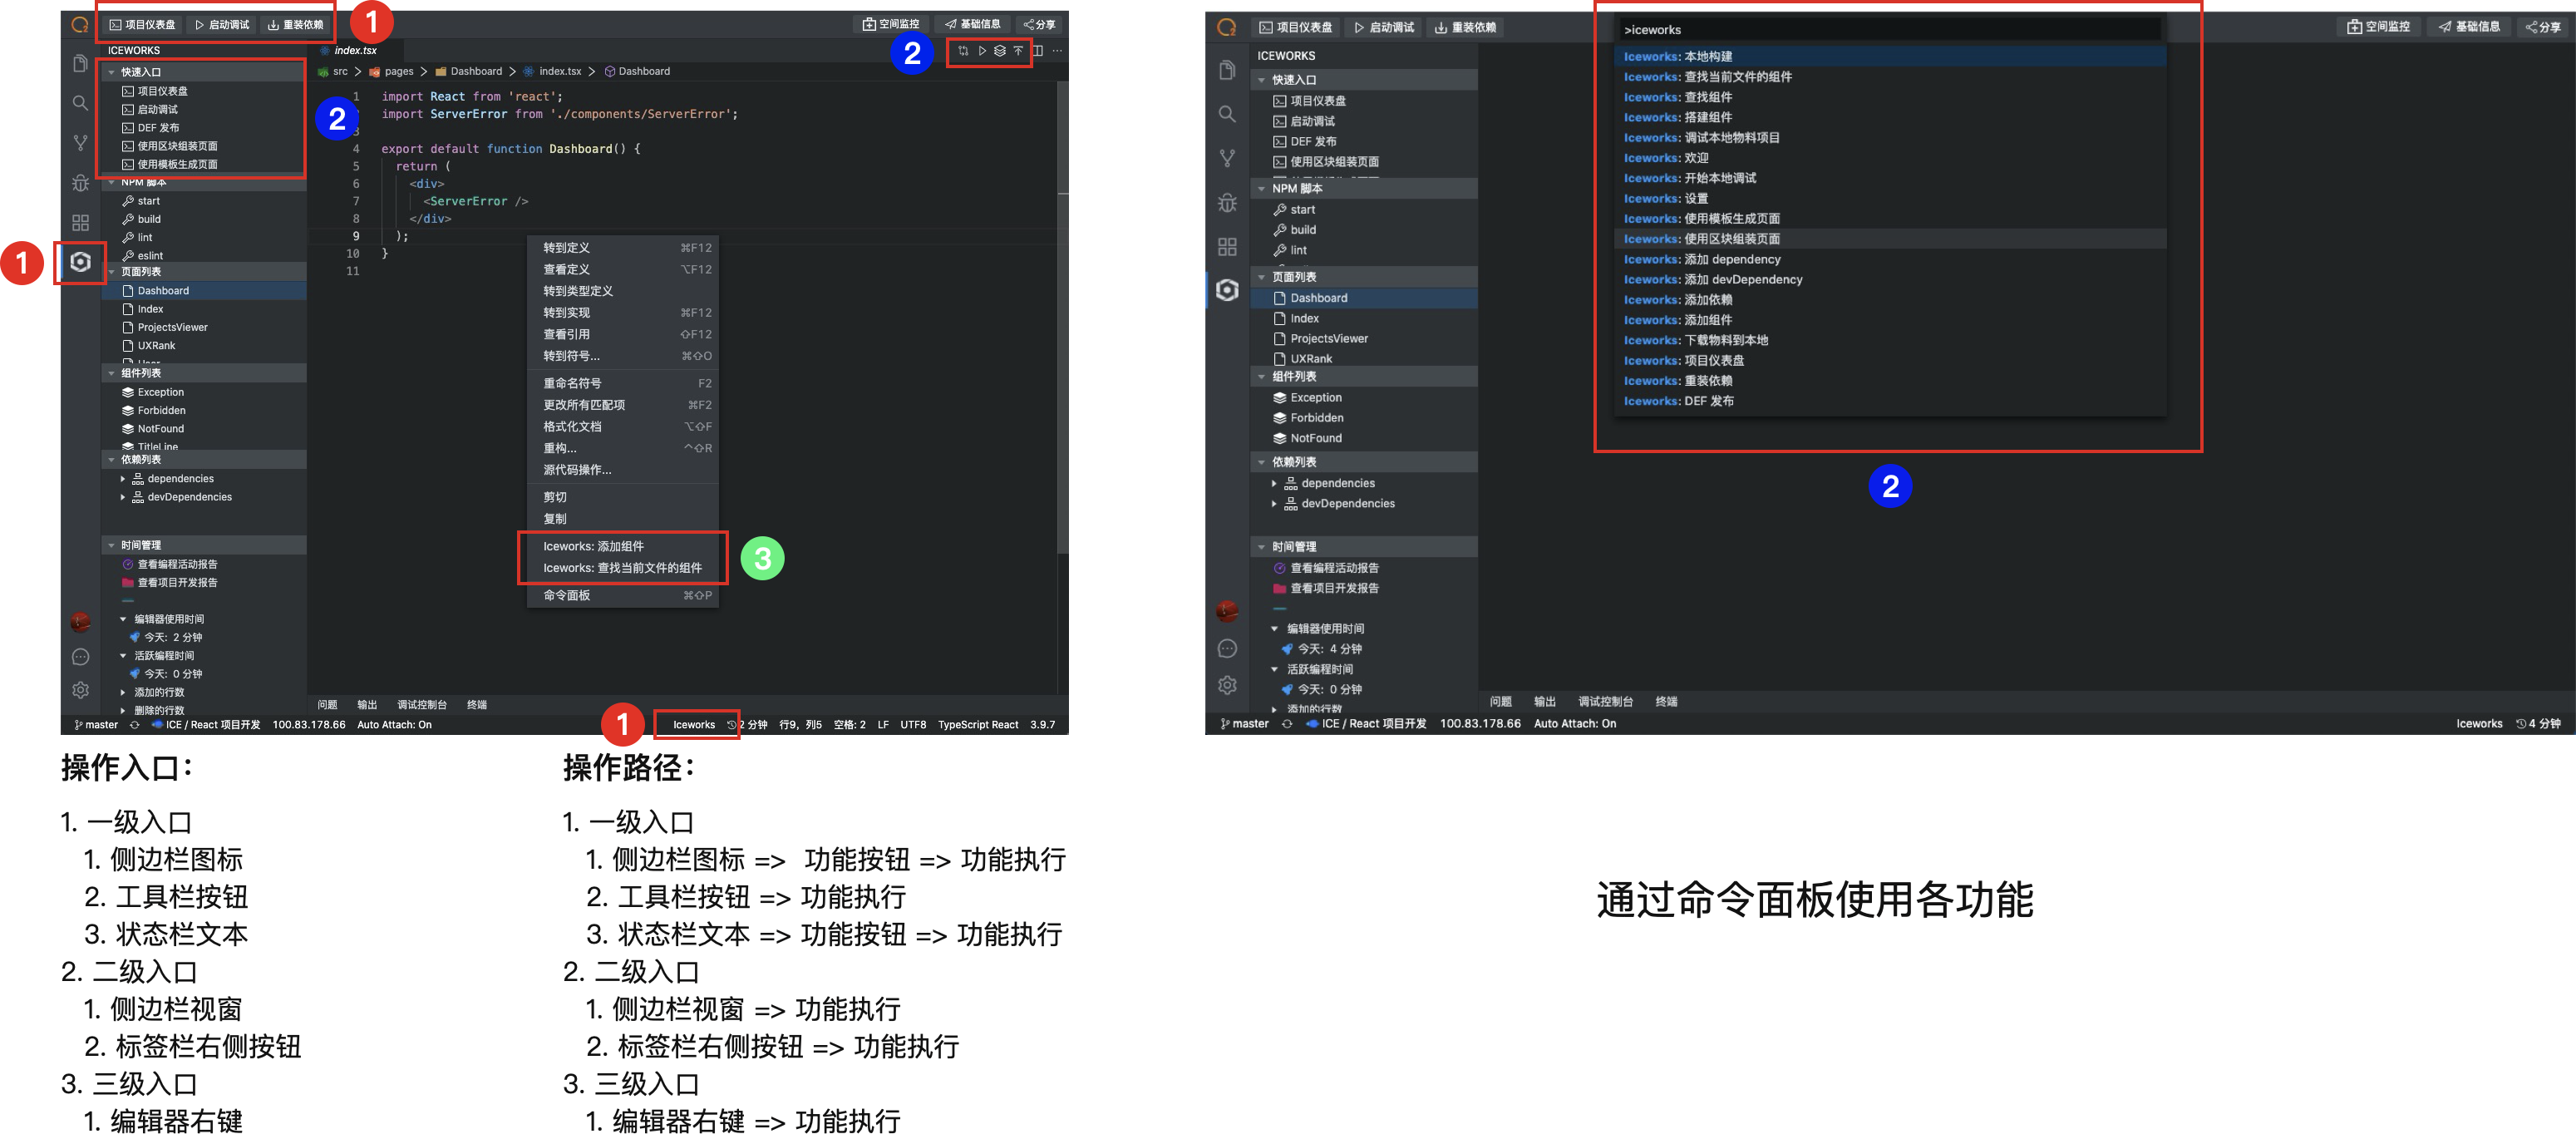The width and height of the screenshot is (2576, 1134).
Task: Open the Explorer file icon in the activity bar
Action: [x=80, y=64]
